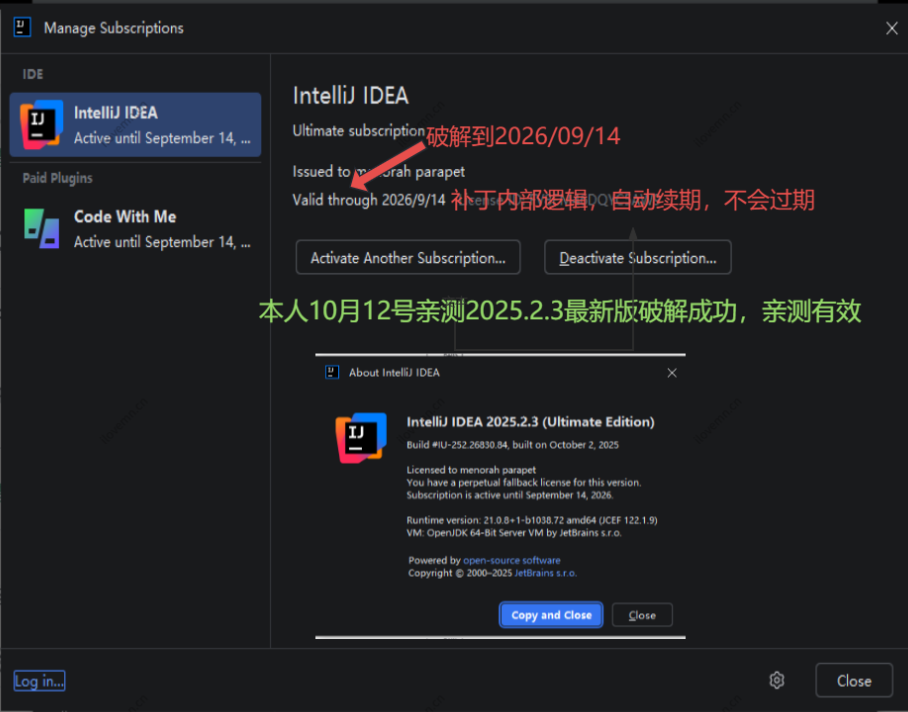Click the About dialog's small IntelliJ icon
The image size is (908, 712).
(x=331, y=371)
